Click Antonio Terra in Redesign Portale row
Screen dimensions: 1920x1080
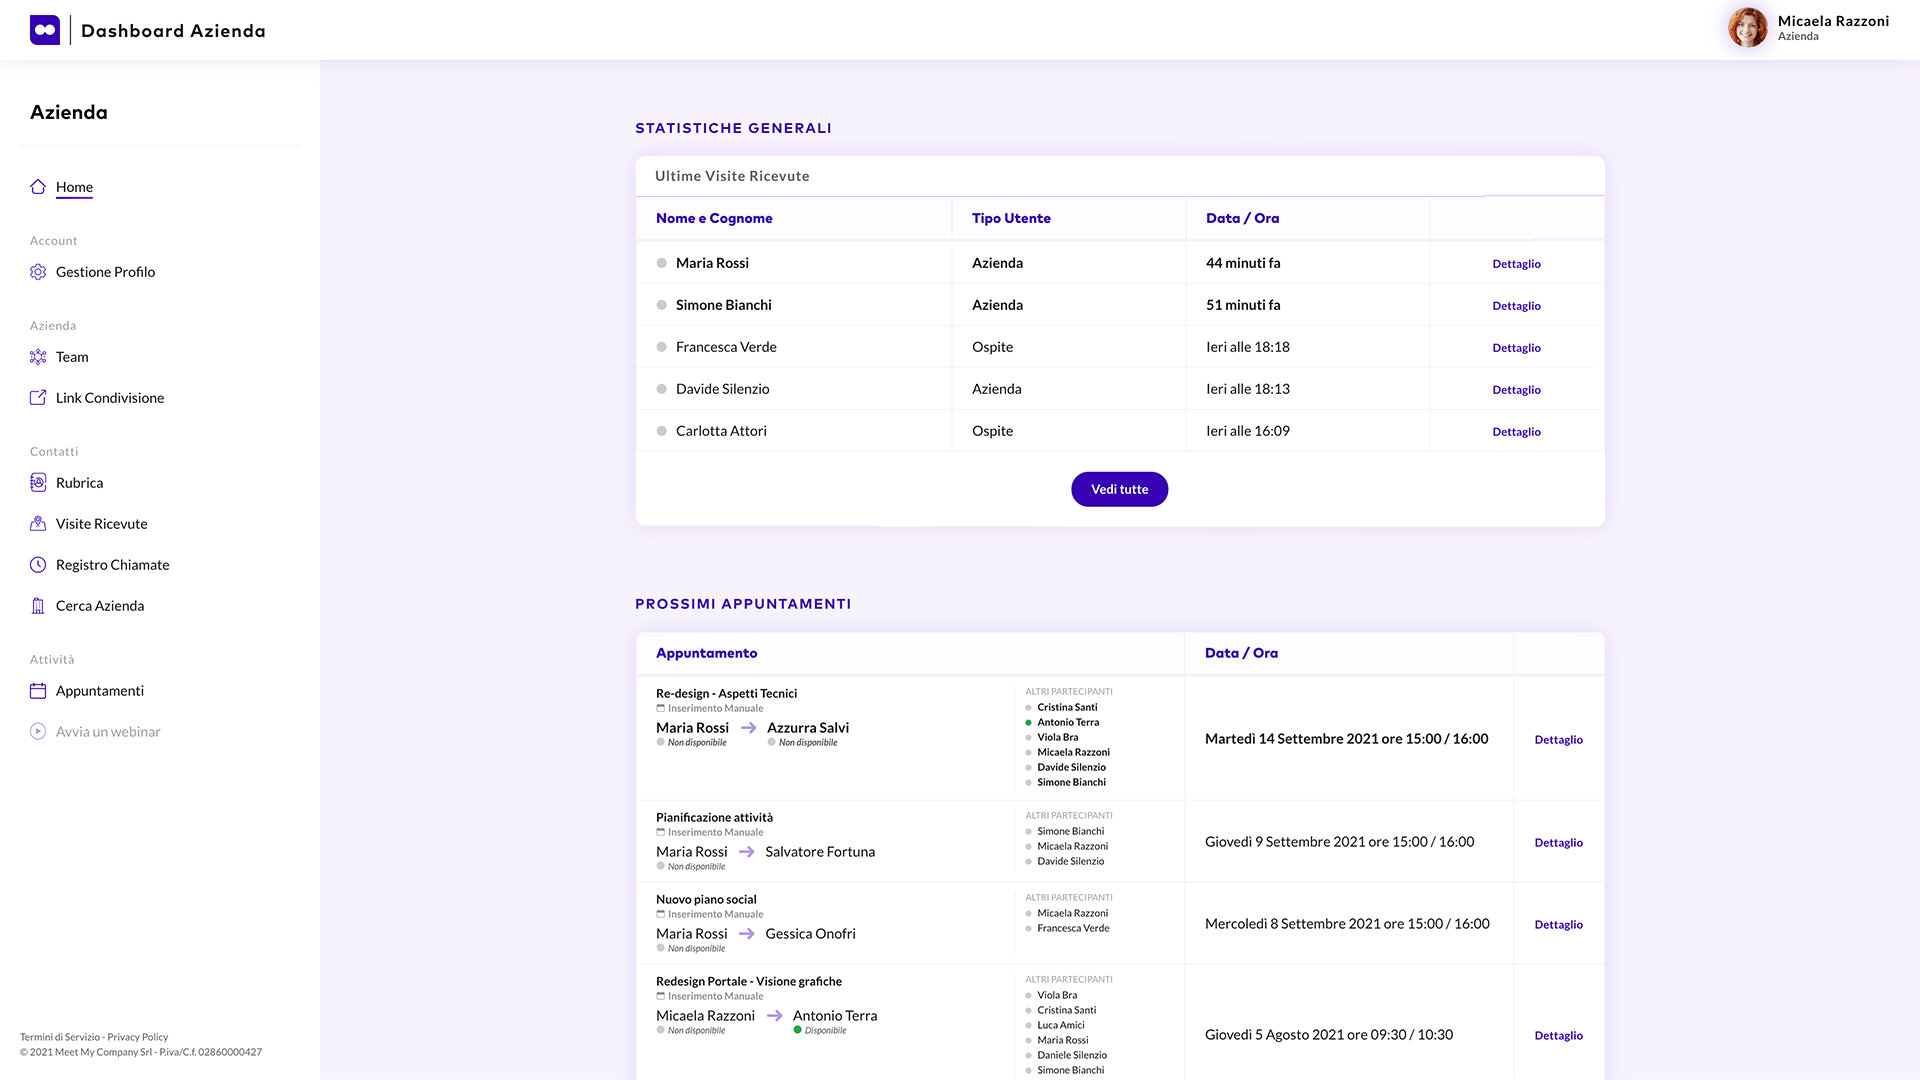[x=835, y=1016]
